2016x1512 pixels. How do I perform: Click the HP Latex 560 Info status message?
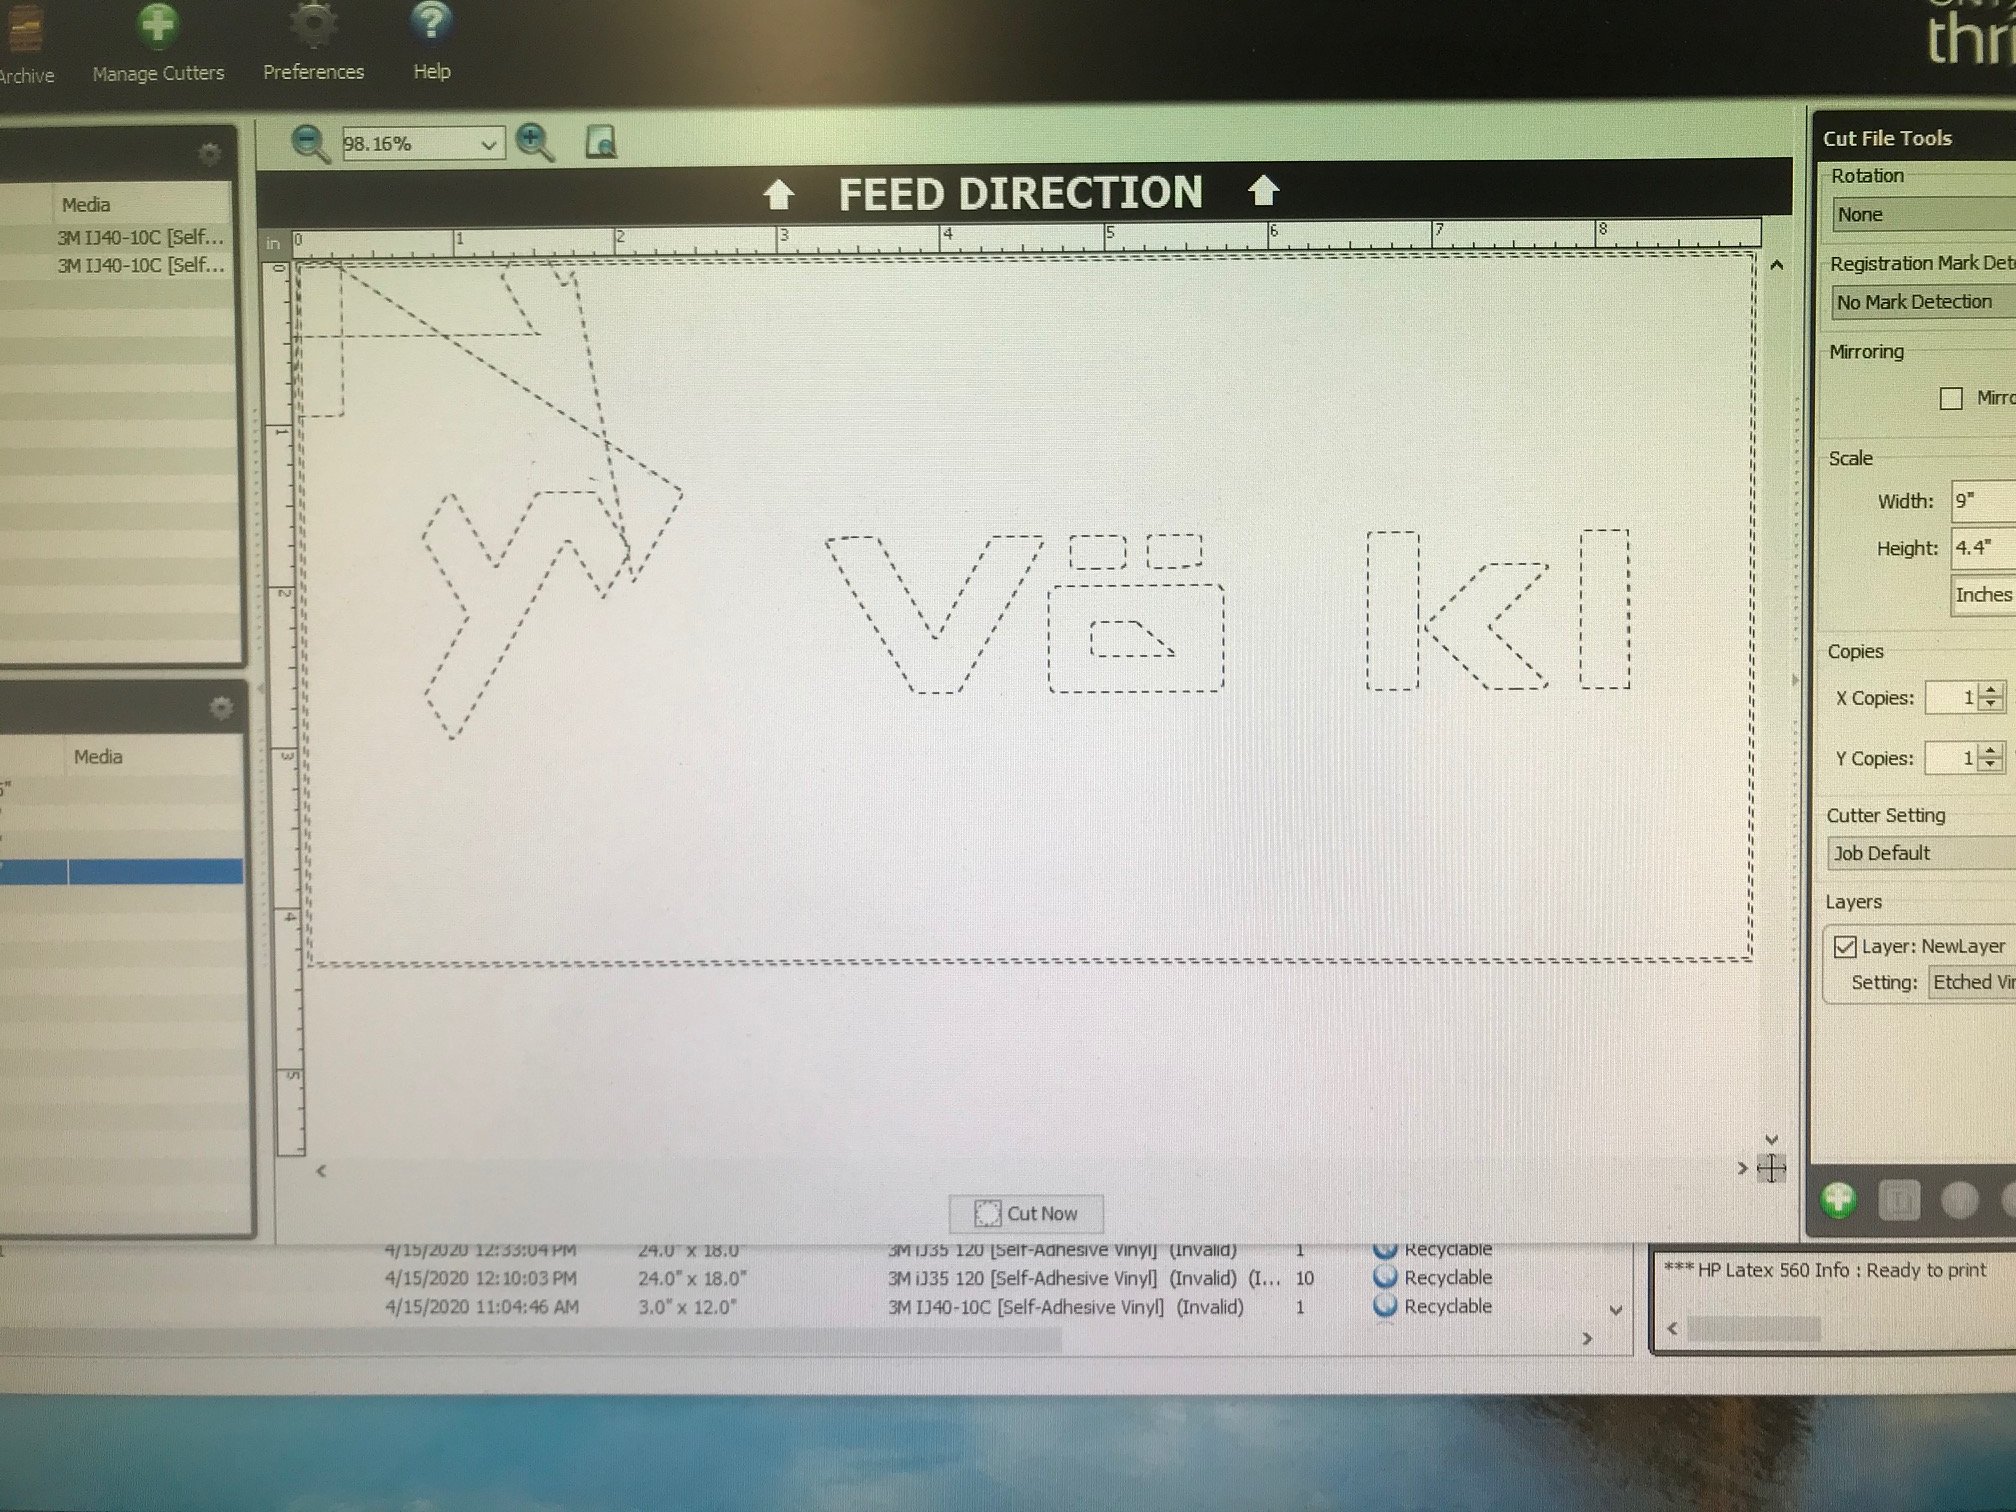1824,1270
